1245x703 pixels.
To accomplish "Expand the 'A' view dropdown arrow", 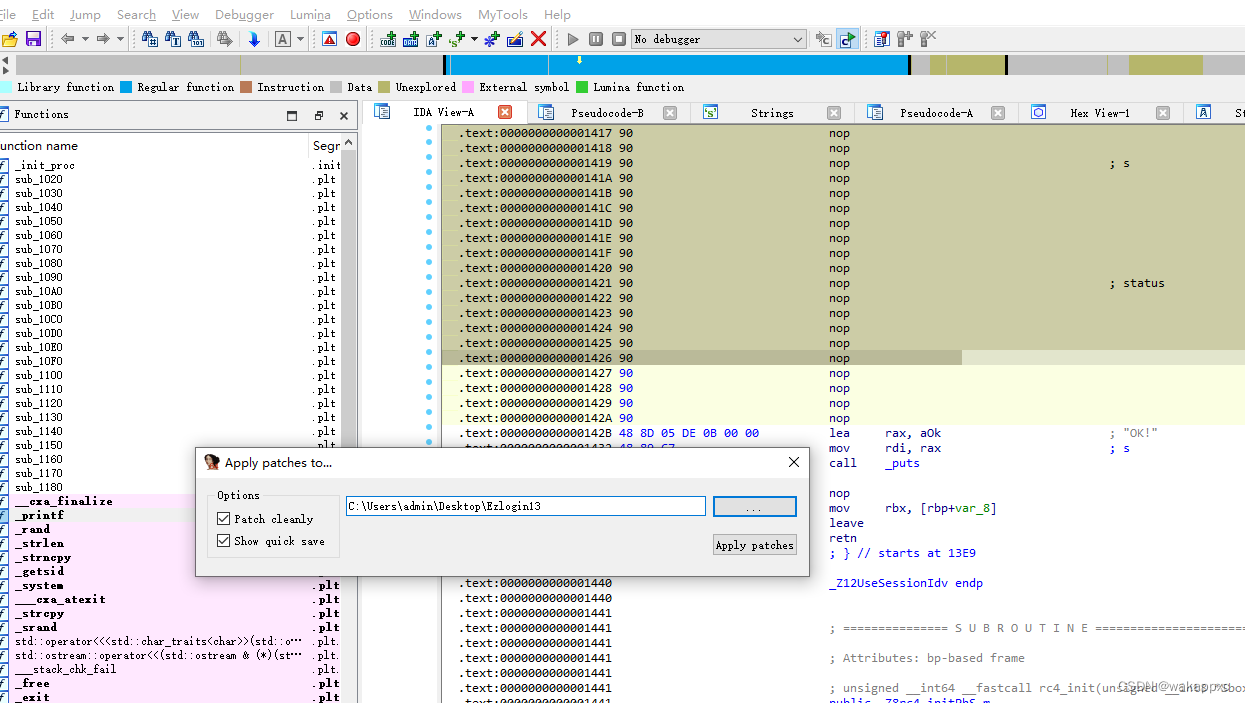I will 299,39.
